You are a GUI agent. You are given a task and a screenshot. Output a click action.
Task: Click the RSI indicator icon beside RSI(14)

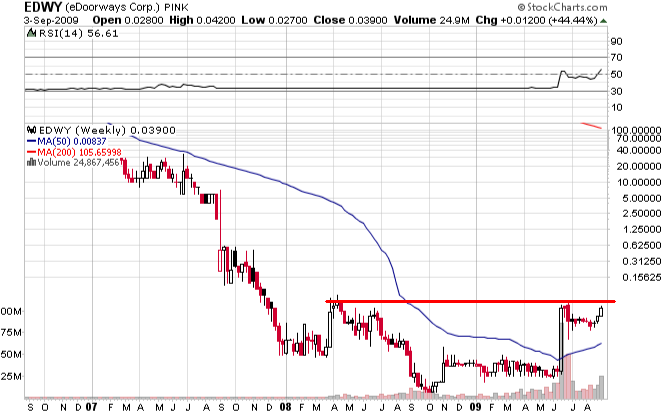click(31, 33)
